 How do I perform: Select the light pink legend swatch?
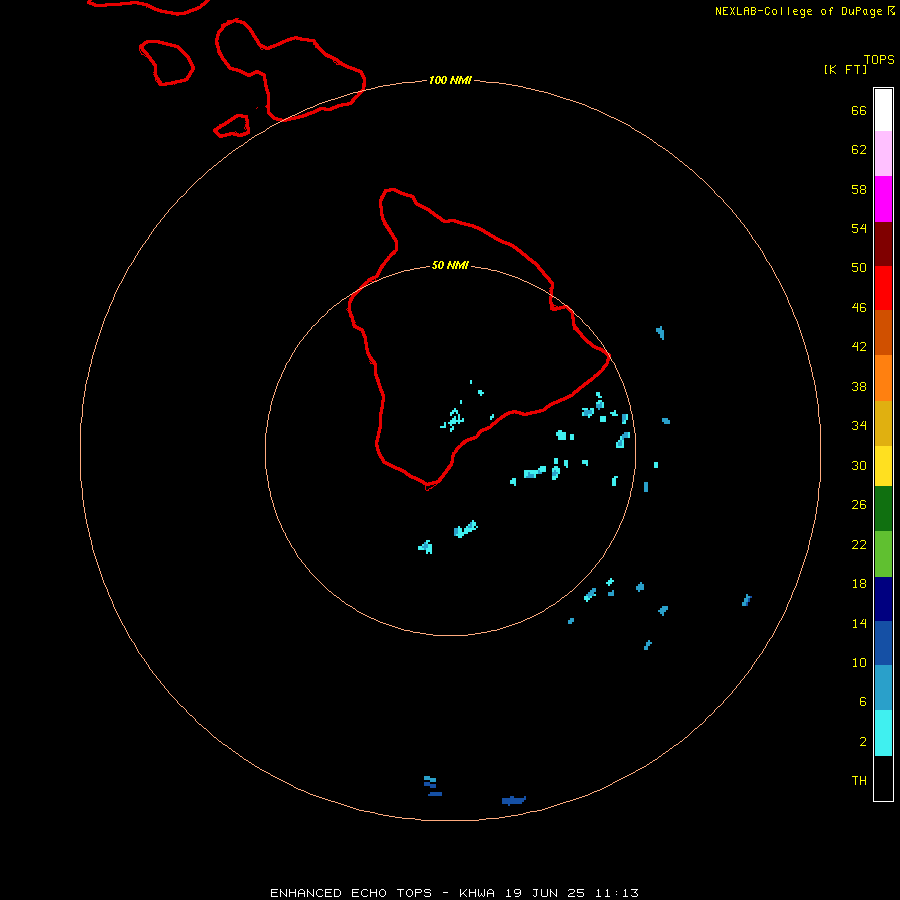pos(883,153)
